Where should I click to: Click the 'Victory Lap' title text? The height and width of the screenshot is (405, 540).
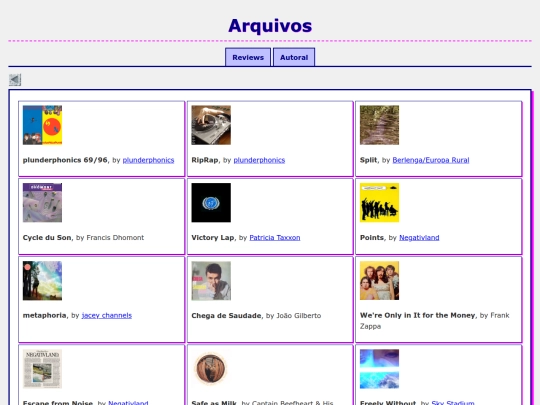(212, 238)
